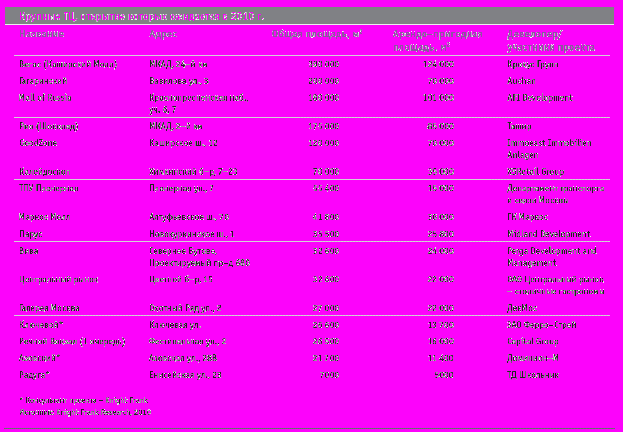The height and width of the screenshot is (432, 623).
Task: Select the 'Гагаринский' name cell
Action: coord(43,81)
